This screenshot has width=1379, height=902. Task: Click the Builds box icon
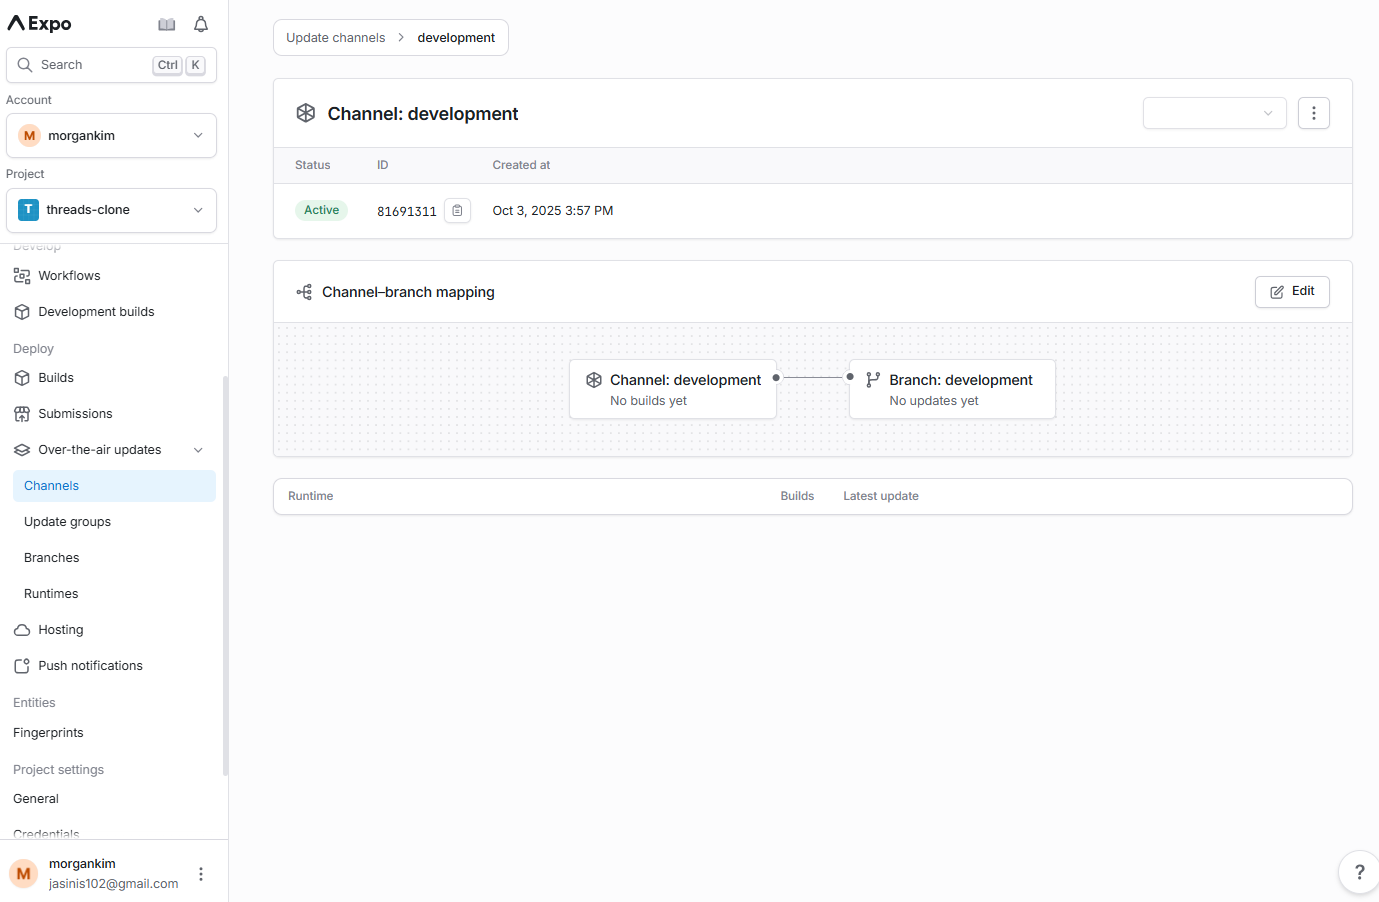tap(22, 378)
